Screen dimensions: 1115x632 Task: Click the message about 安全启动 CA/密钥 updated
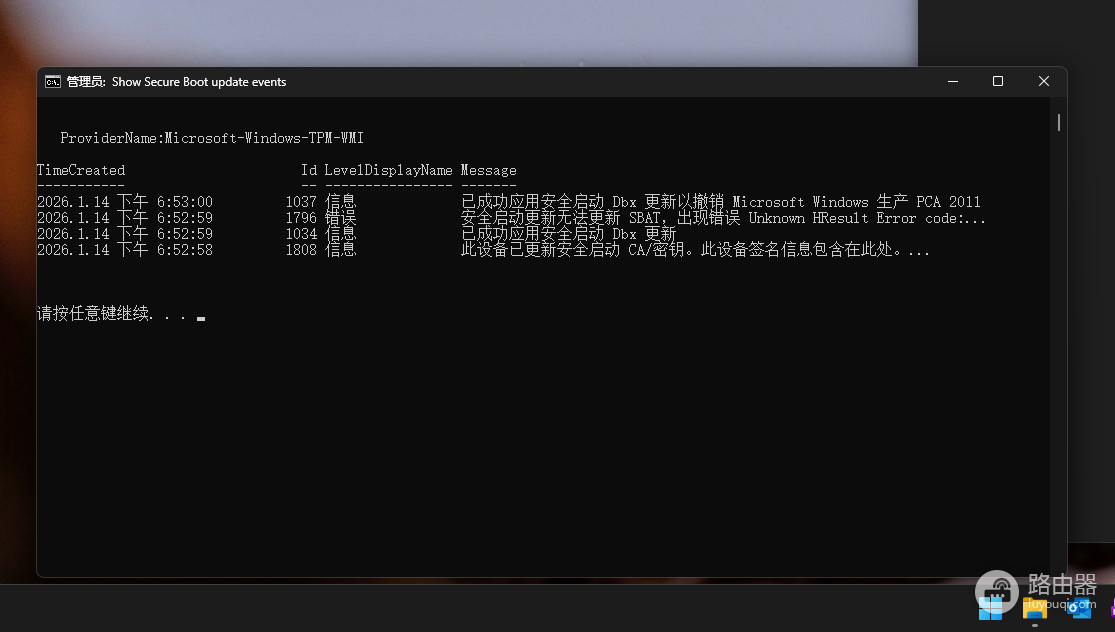(x=695, y=250)
